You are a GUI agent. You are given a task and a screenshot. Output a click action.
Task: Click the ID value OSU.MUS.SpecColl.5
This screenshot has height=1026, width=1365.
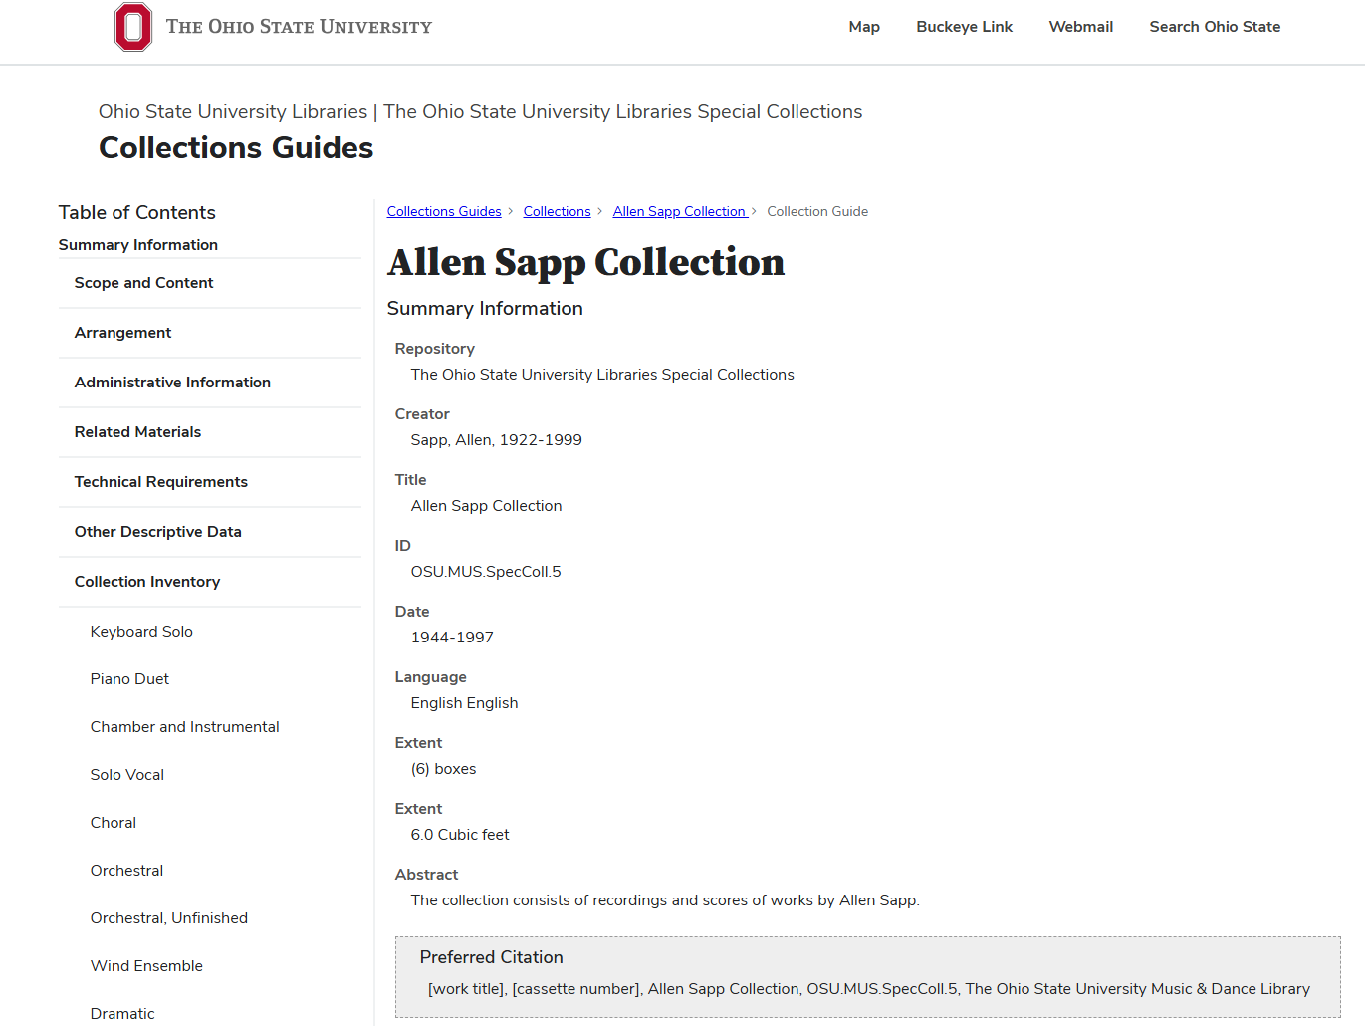pos(486,572)
